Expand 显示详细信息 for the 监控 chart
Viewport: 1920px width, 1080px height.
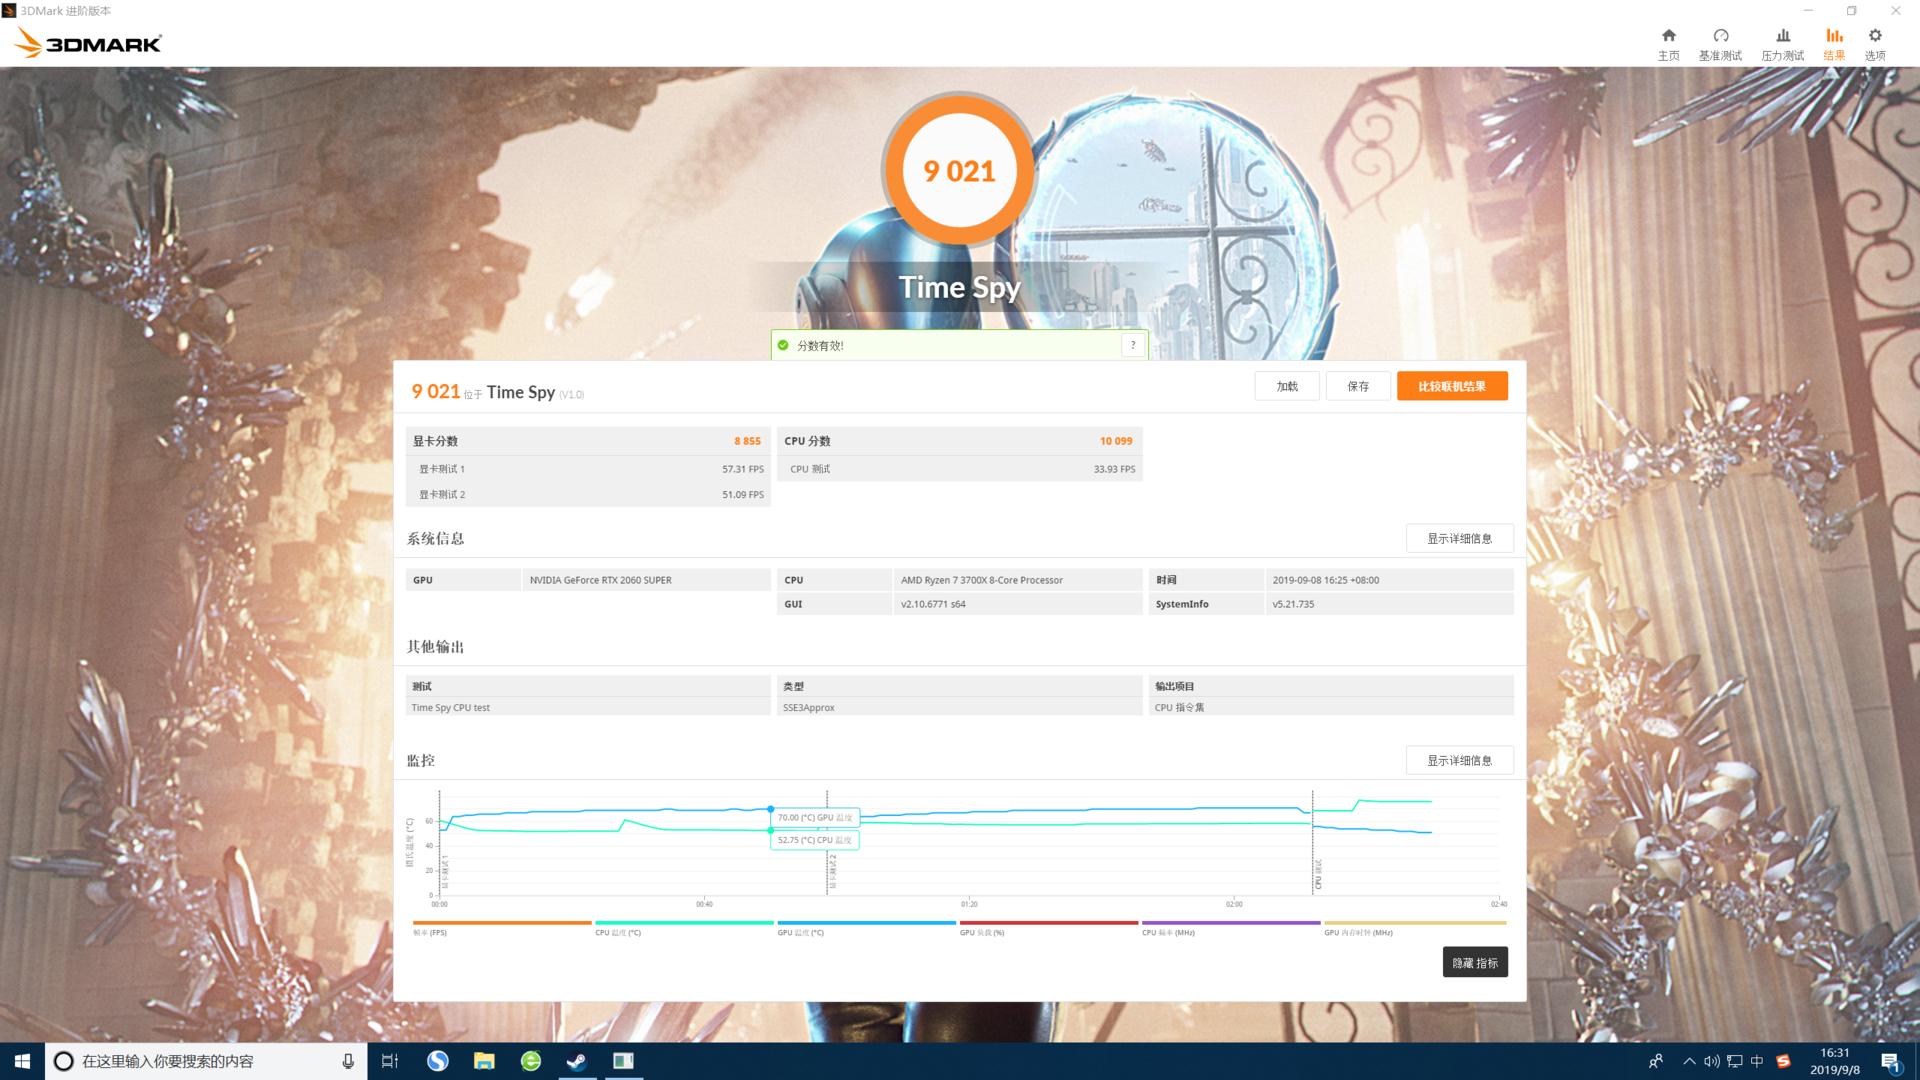click(1460, 760)
